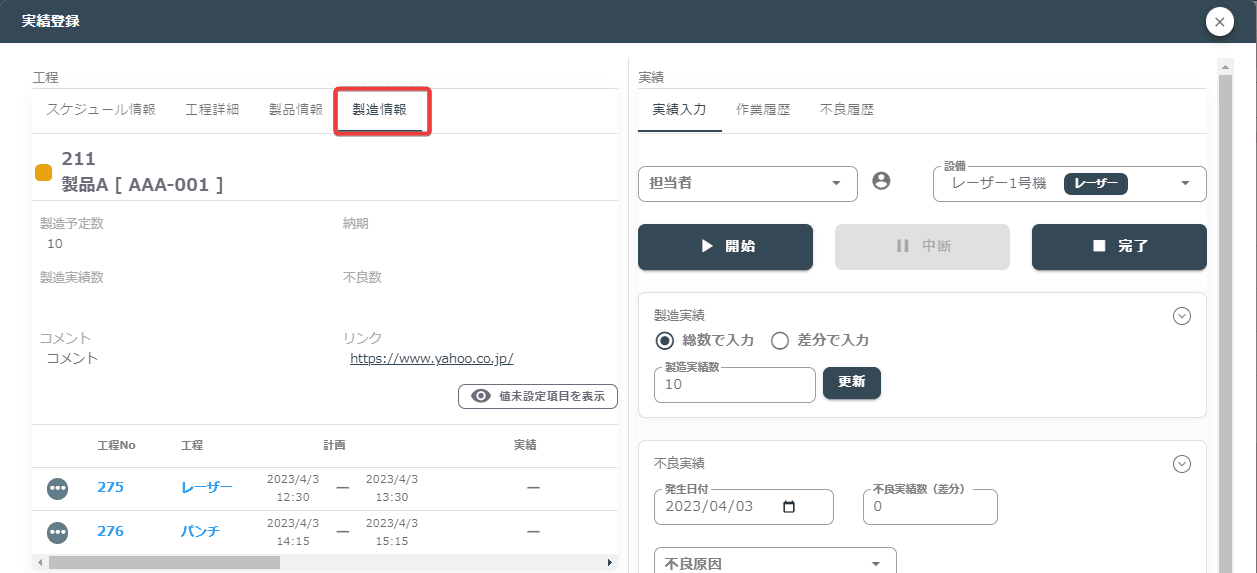Collapse the 不良実績 section chevron
This screenshot has width=1257, height=573.
click(1182, 464)
